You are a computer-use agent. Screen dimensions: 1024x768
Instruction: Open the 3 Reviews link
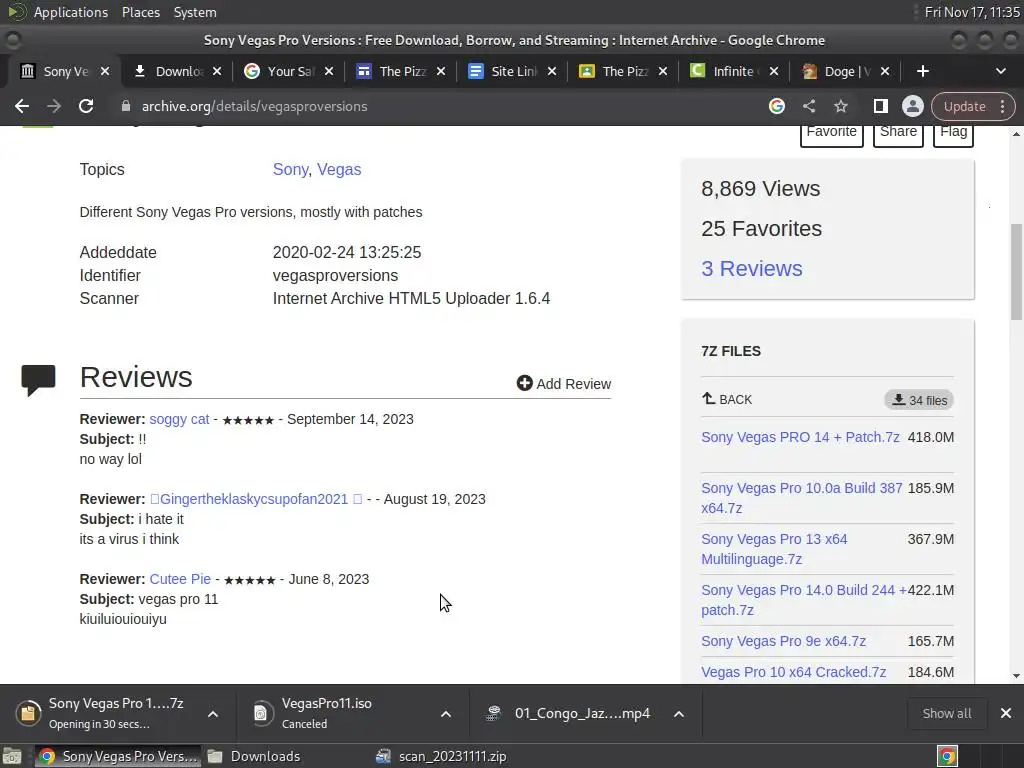(752, 268)
